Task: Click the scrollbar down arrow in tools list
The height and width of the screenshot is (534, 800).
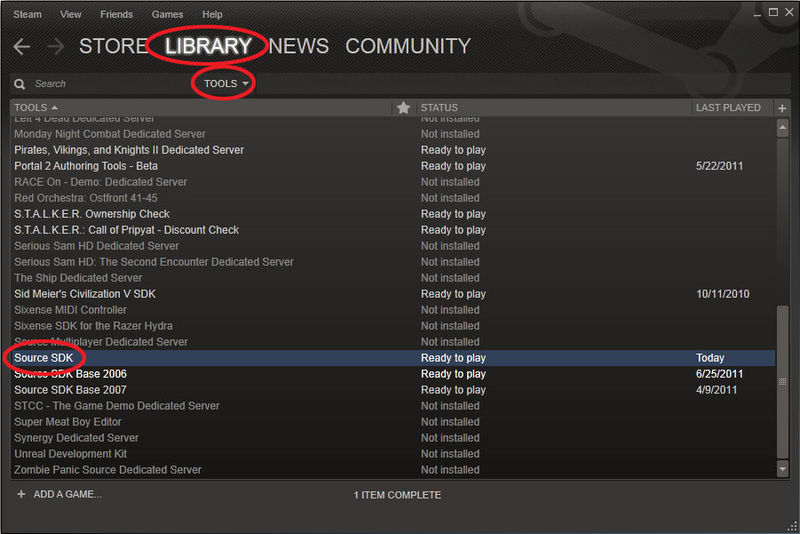Action: (782, 468)
